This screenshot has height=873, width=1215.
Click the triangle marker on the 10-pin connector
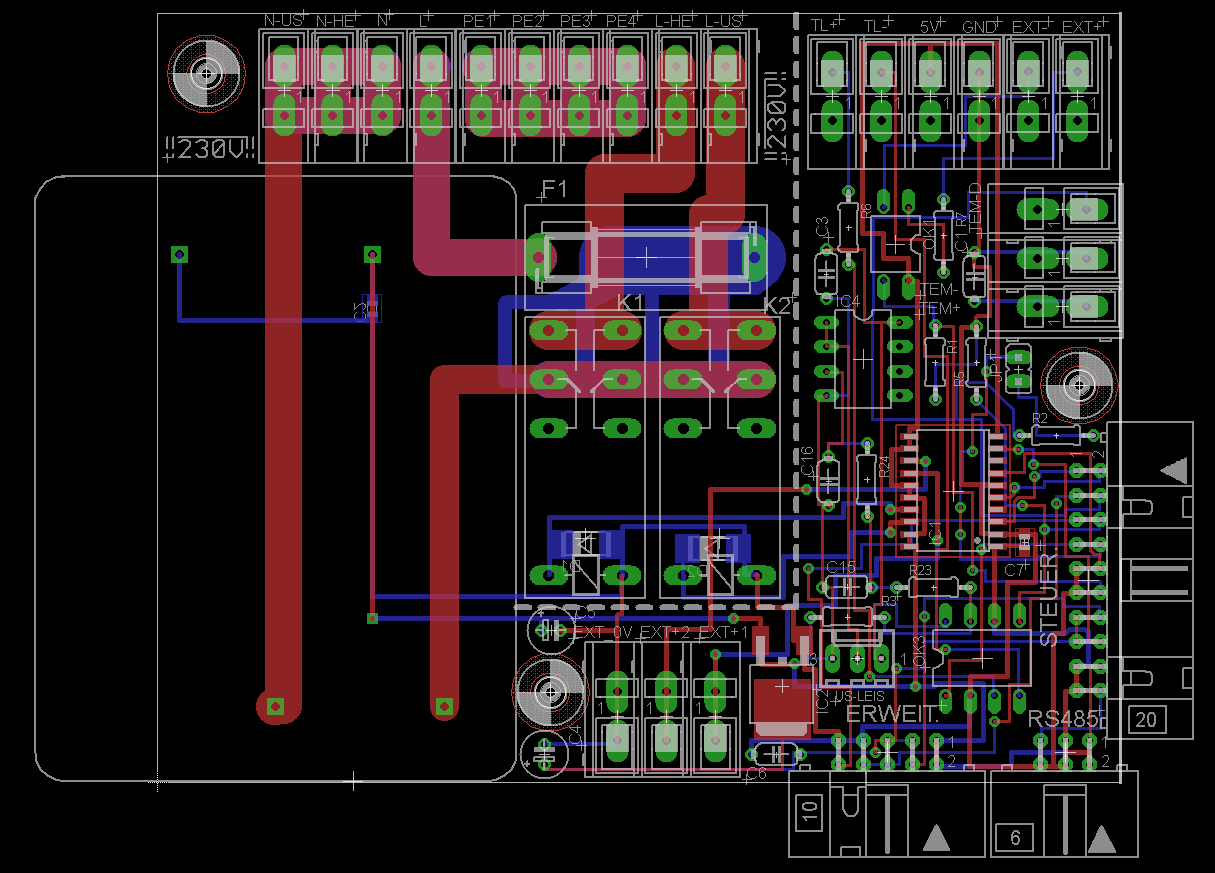tap(936, 838)
